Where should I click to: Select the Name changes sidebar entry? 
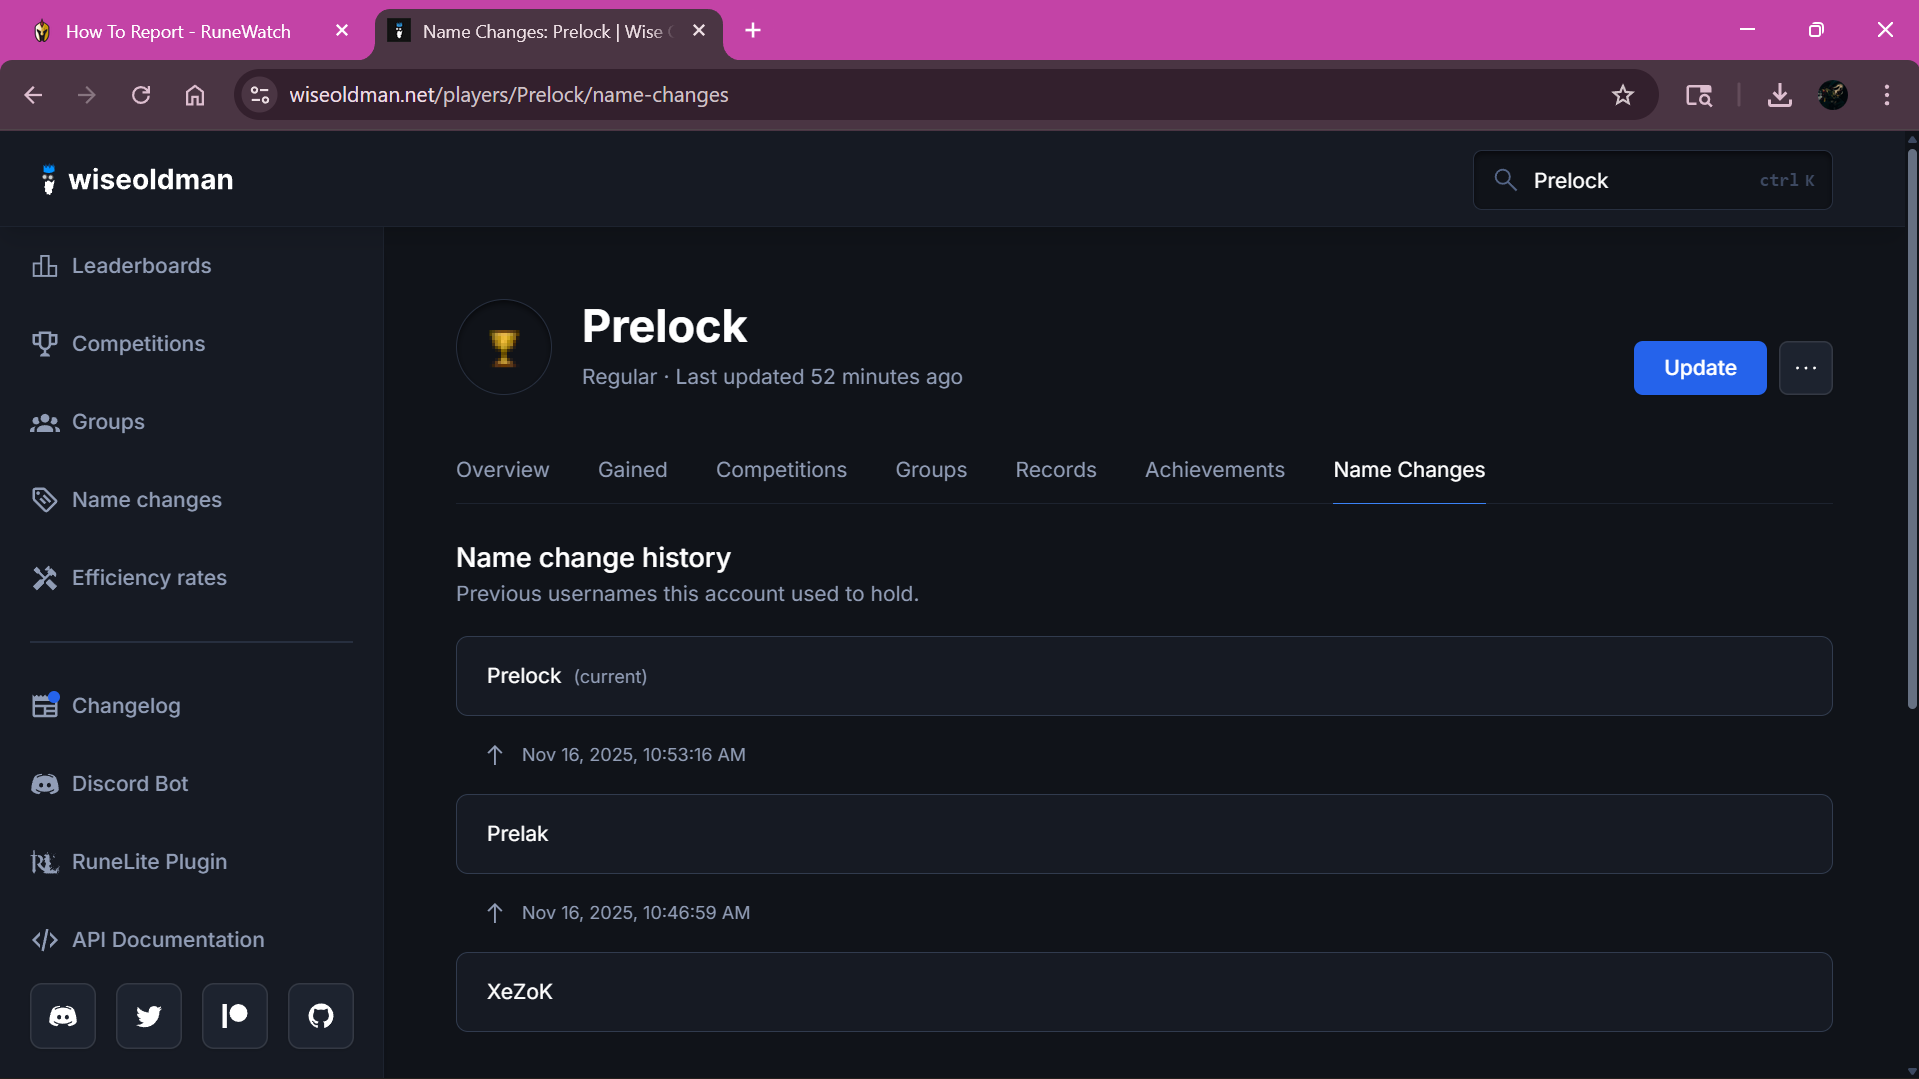click(146, 500)
